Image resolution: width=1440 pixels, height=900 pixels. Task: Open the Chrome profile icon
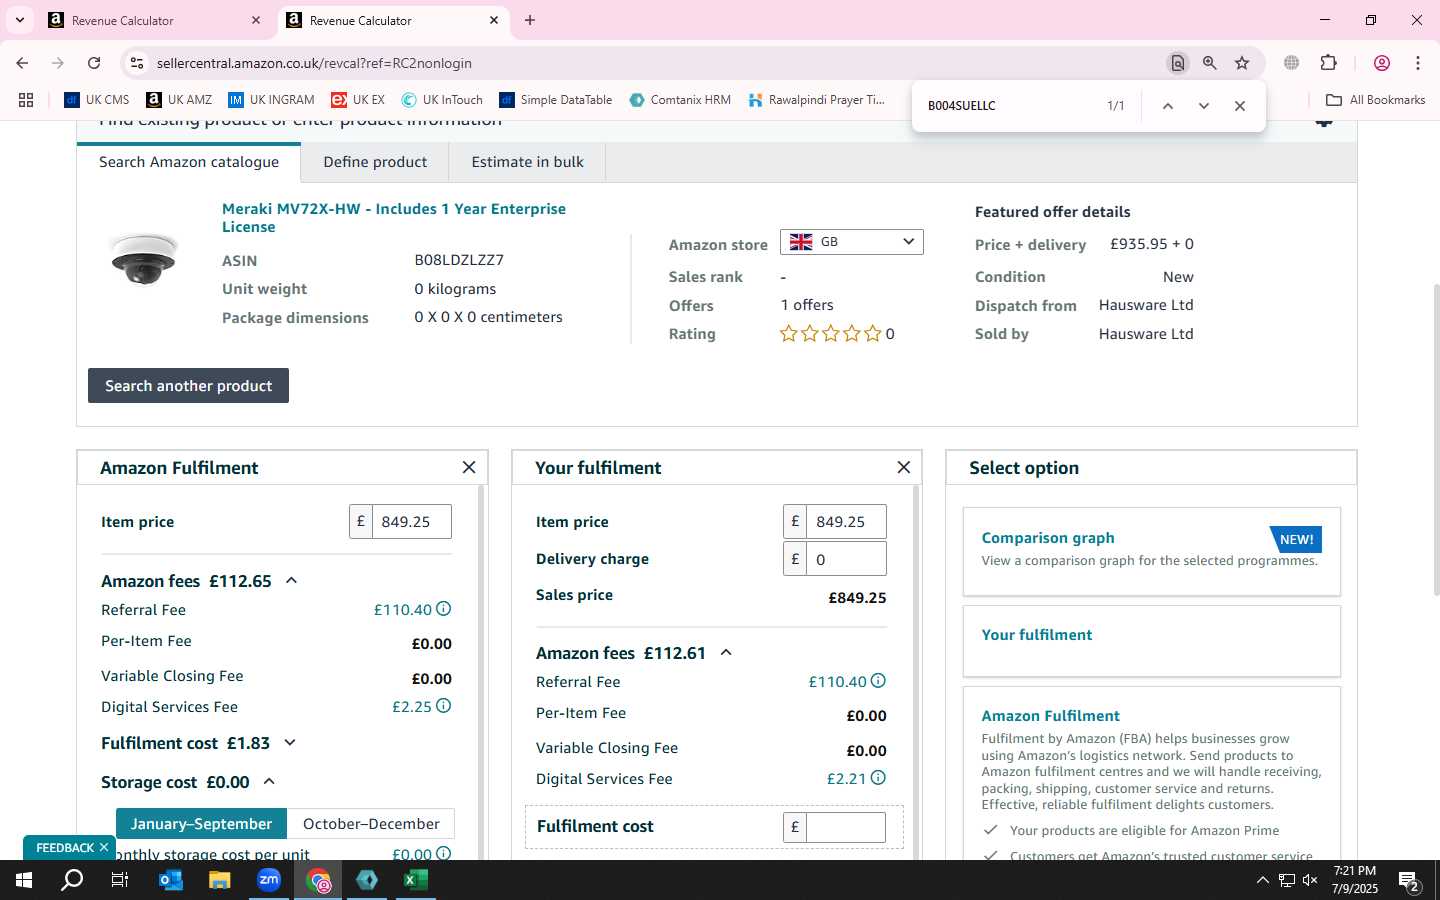(1382, 63)
